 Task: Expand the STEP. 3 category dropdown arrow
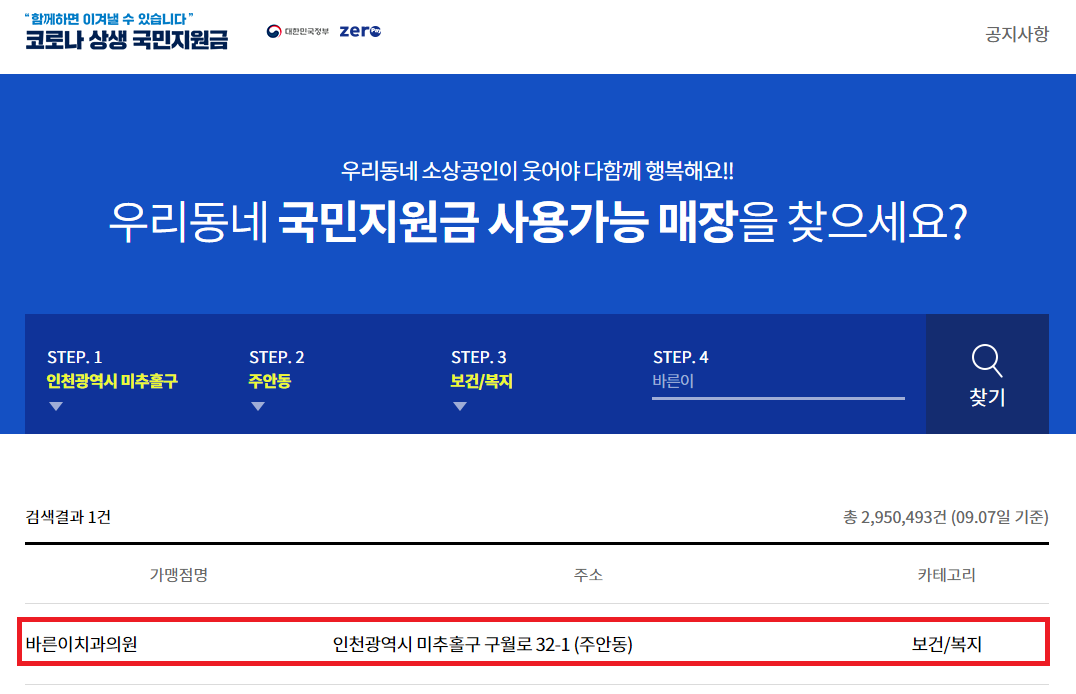(x=460, y=406)
